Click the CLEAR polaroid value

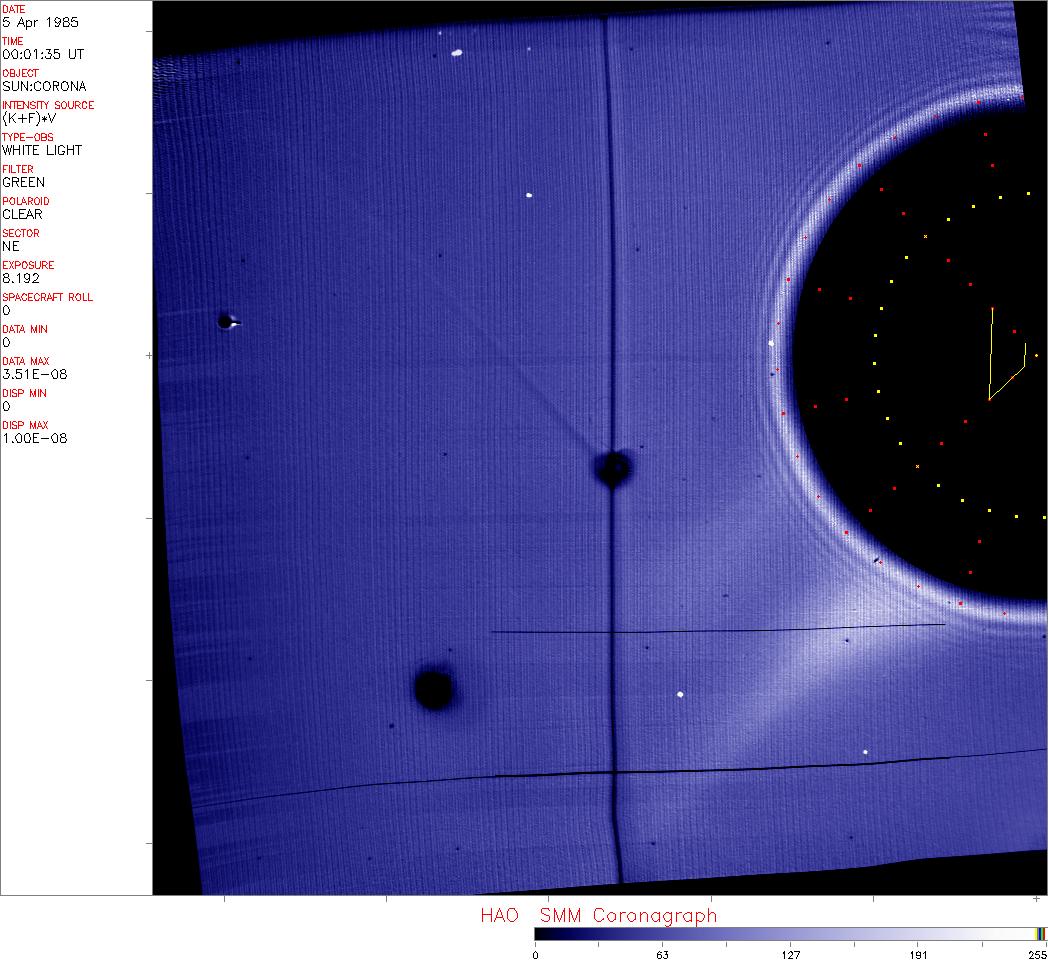(24, 214)
